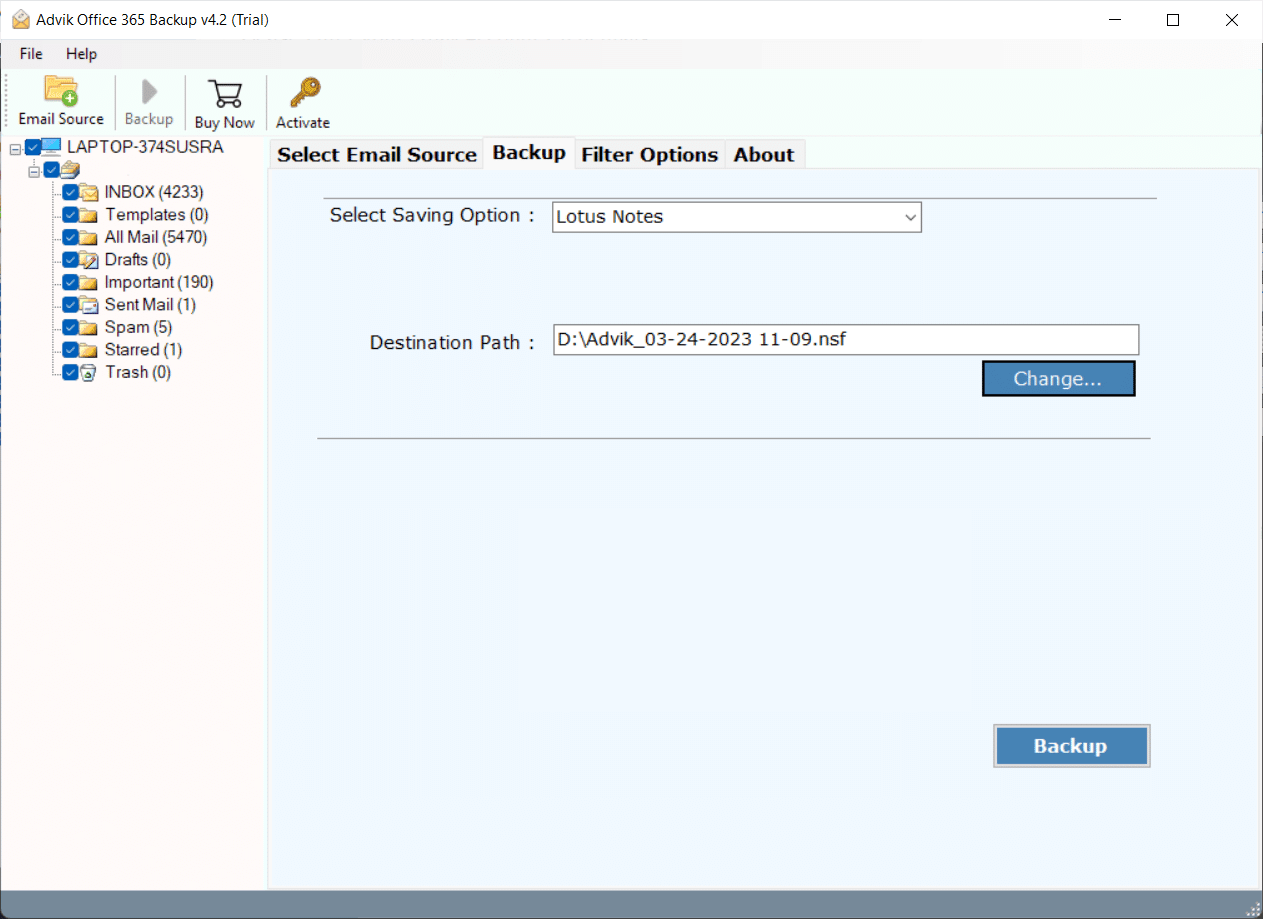Click the All Mail folder icon
The image size is (1263, 919).
click(x=90, y=237)
